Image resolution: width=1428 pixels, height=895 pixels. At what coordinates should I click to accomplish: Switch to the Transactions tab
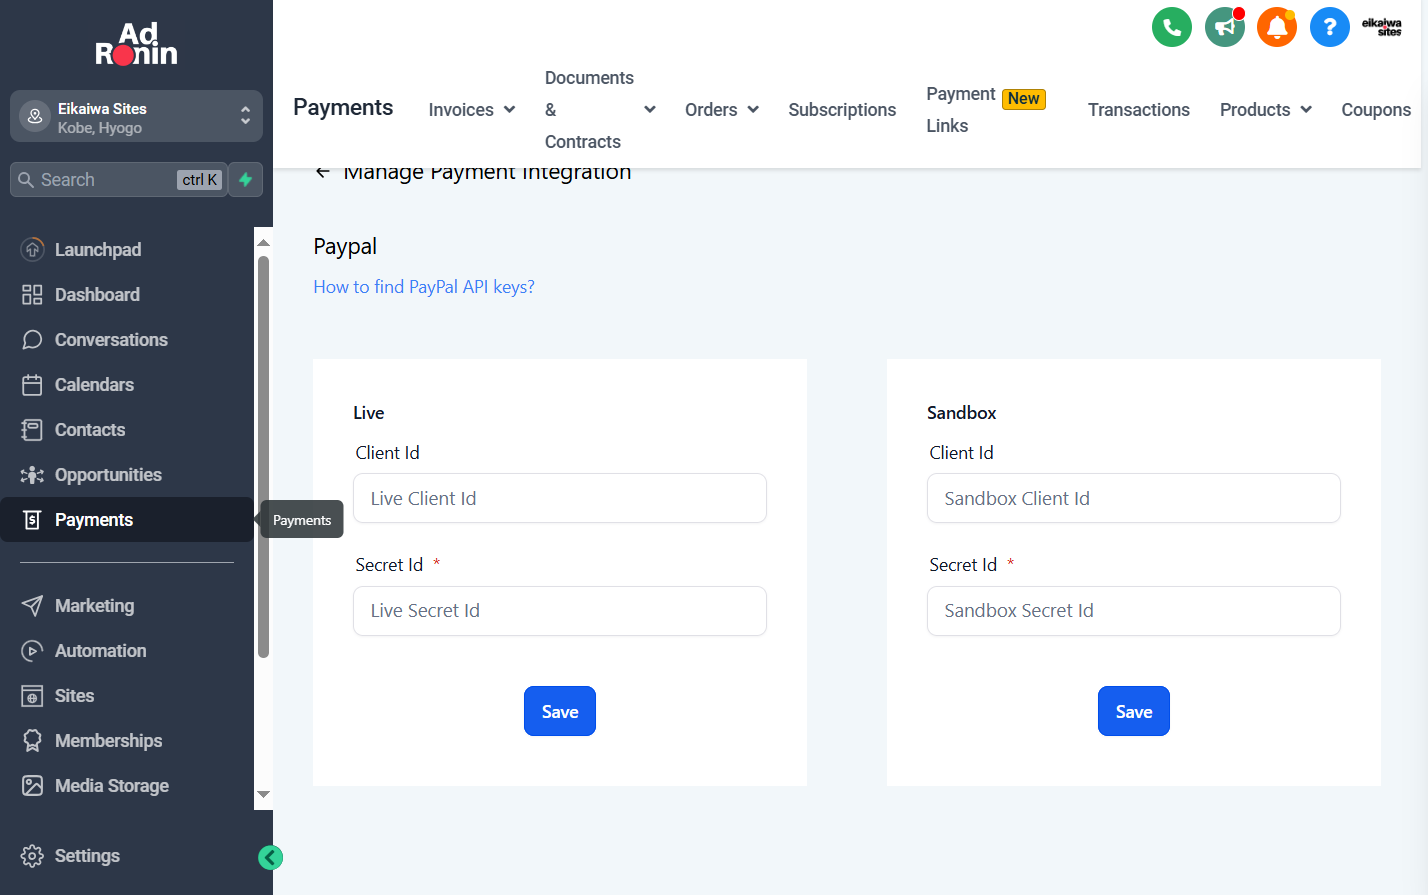[1139, 110]
